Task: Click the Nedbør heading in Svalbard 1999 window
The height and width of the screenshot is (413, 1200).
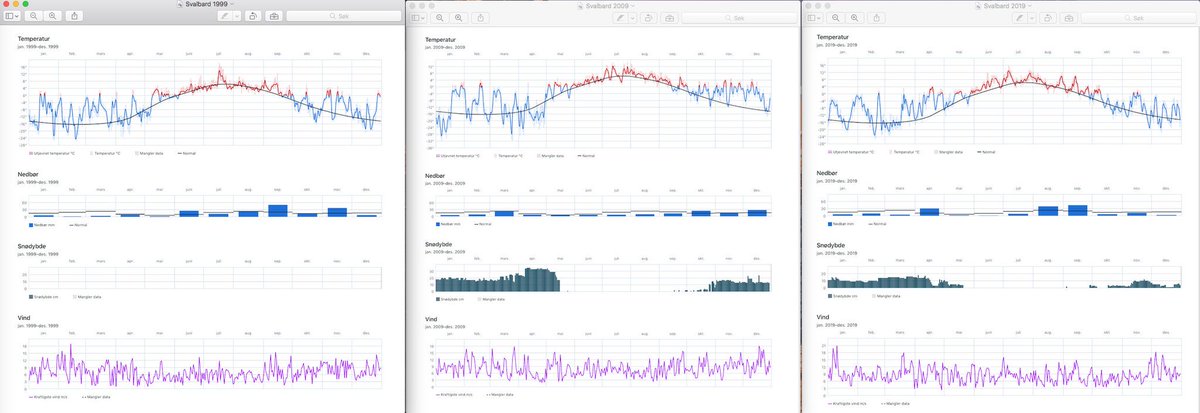Action: click(x=30, y=173)
